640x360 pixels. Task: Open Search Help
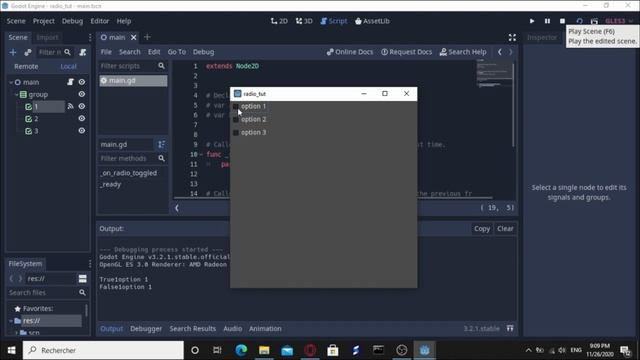pos(463,52)
